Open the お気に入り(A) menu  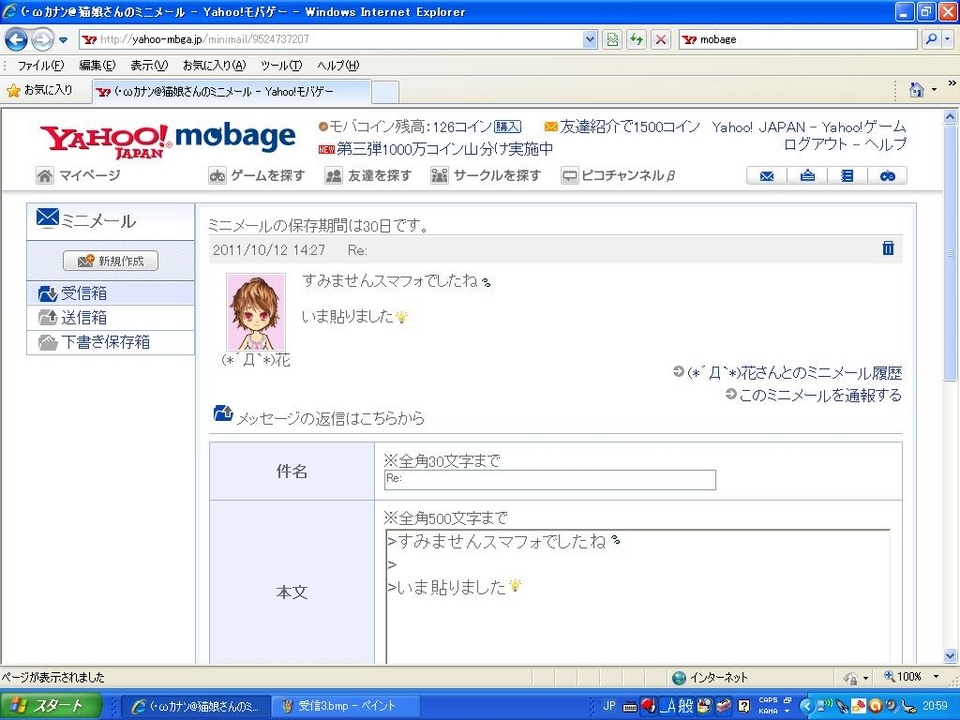point(214,65)
